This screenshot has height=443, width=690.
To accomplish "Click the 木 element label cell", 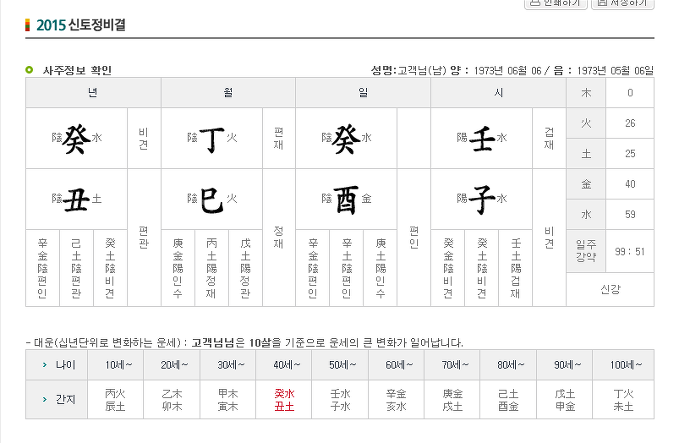I will coord(586,93).
